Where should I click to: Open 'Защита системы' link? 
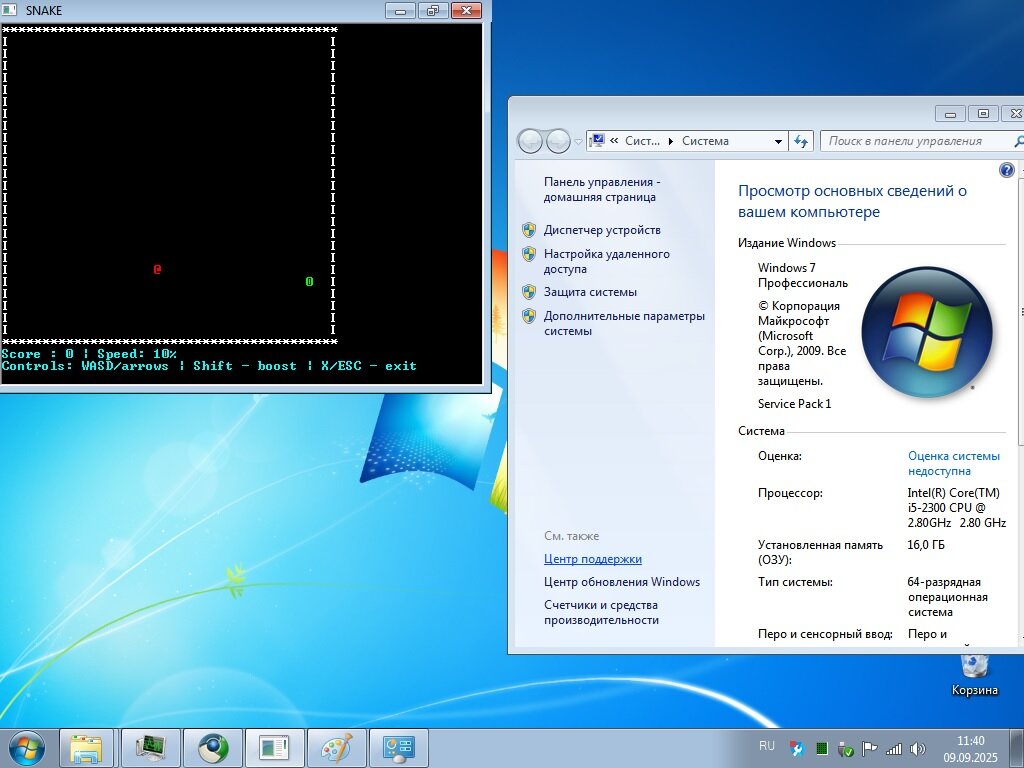590,292
